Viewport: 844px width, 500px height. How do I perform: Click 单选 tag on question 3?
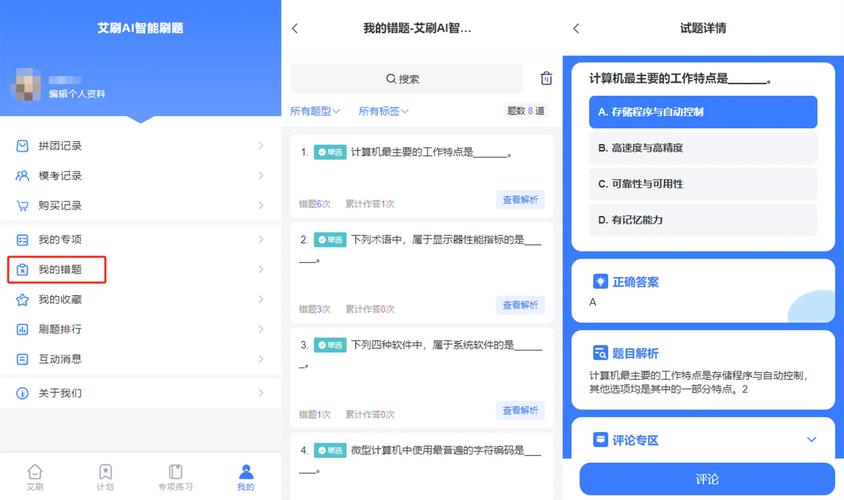tap(330, 345)
